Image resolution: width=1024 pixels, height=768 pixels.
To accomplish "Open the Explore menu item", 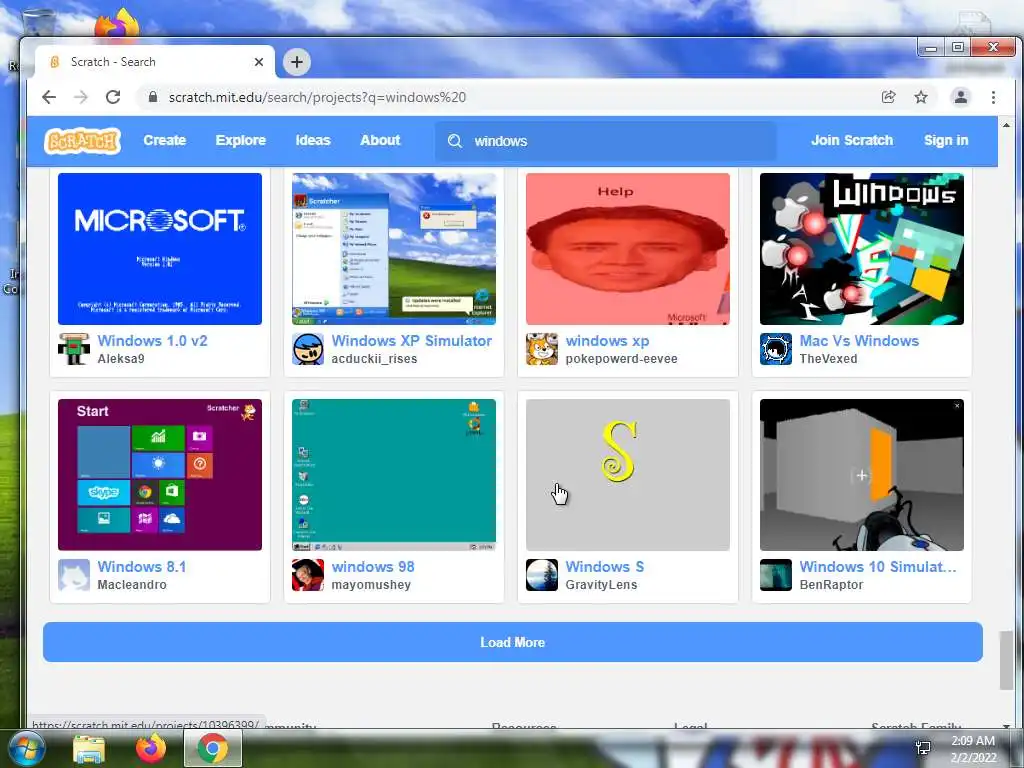I will (x=240, y=140).
